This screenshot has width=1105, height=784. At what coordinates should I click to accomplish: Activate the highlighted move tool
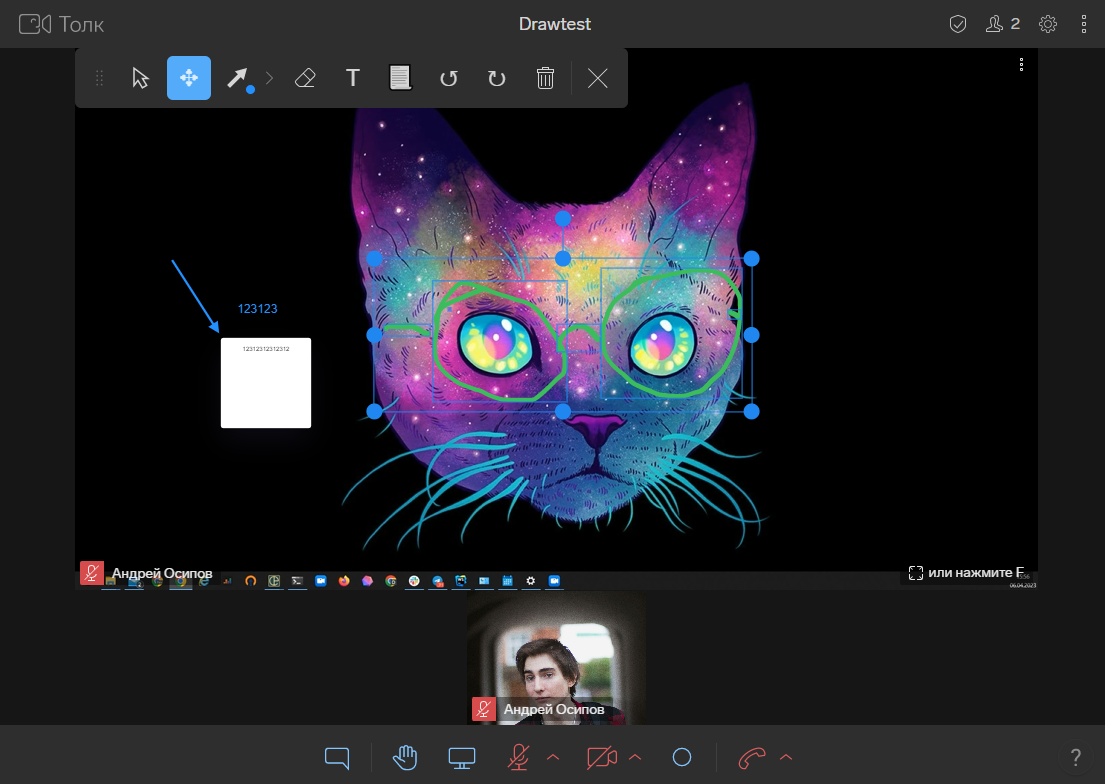coord(189,78)
